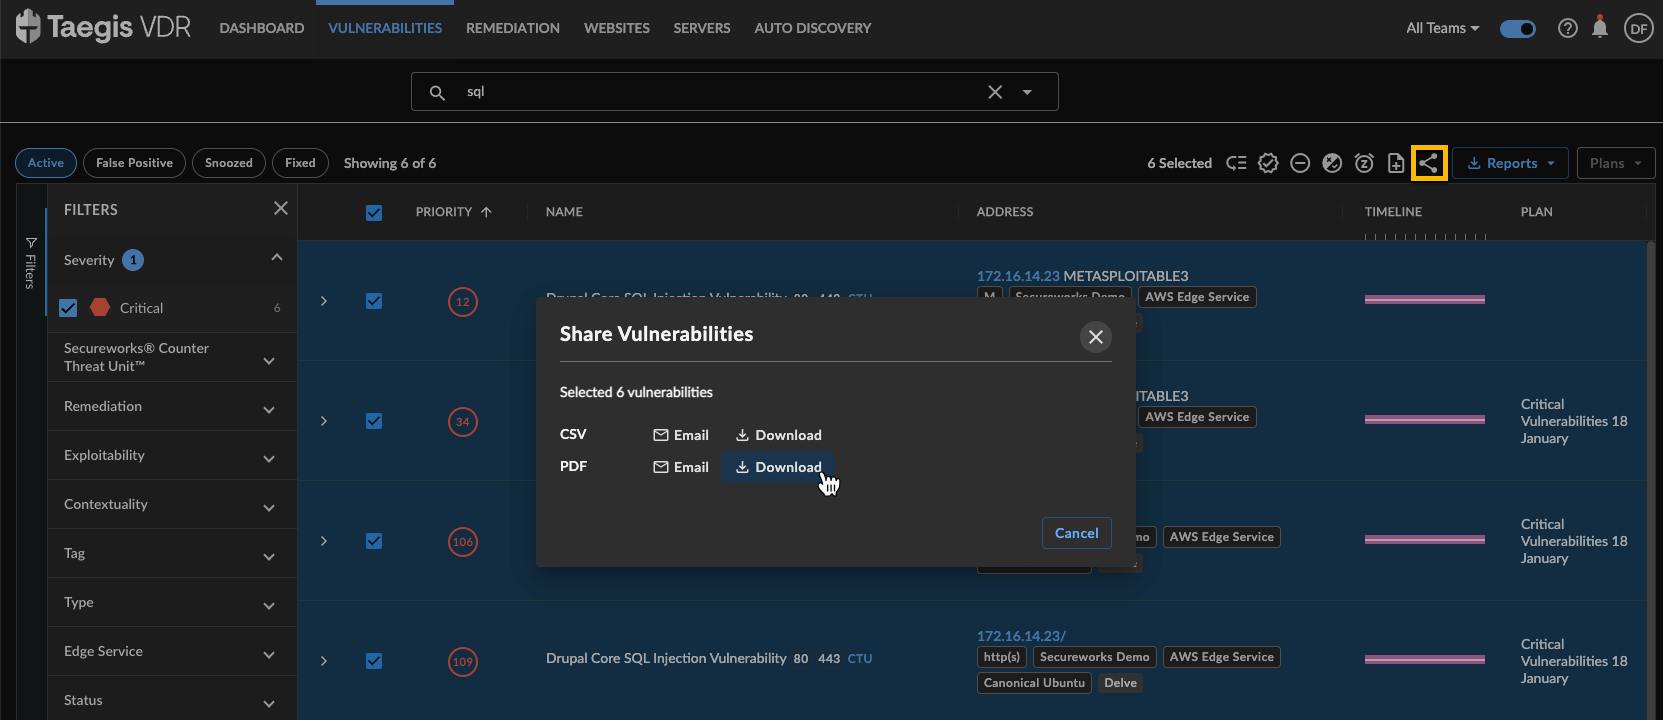Open the Vulnerabilities tab
This screenshot has width=1663, height=720.
point(385,28)
